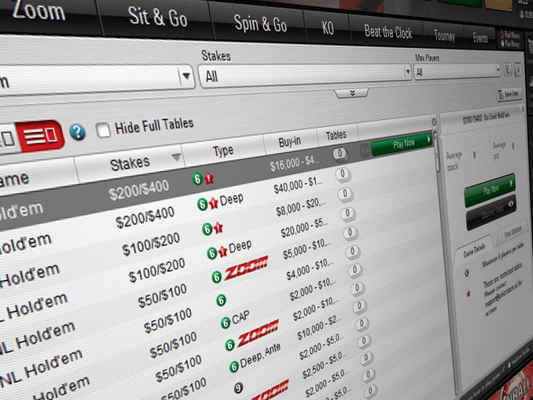Click the Zoom logo beside the 9-max icon
The image size is (533, 400).
[x=271, y=390]
